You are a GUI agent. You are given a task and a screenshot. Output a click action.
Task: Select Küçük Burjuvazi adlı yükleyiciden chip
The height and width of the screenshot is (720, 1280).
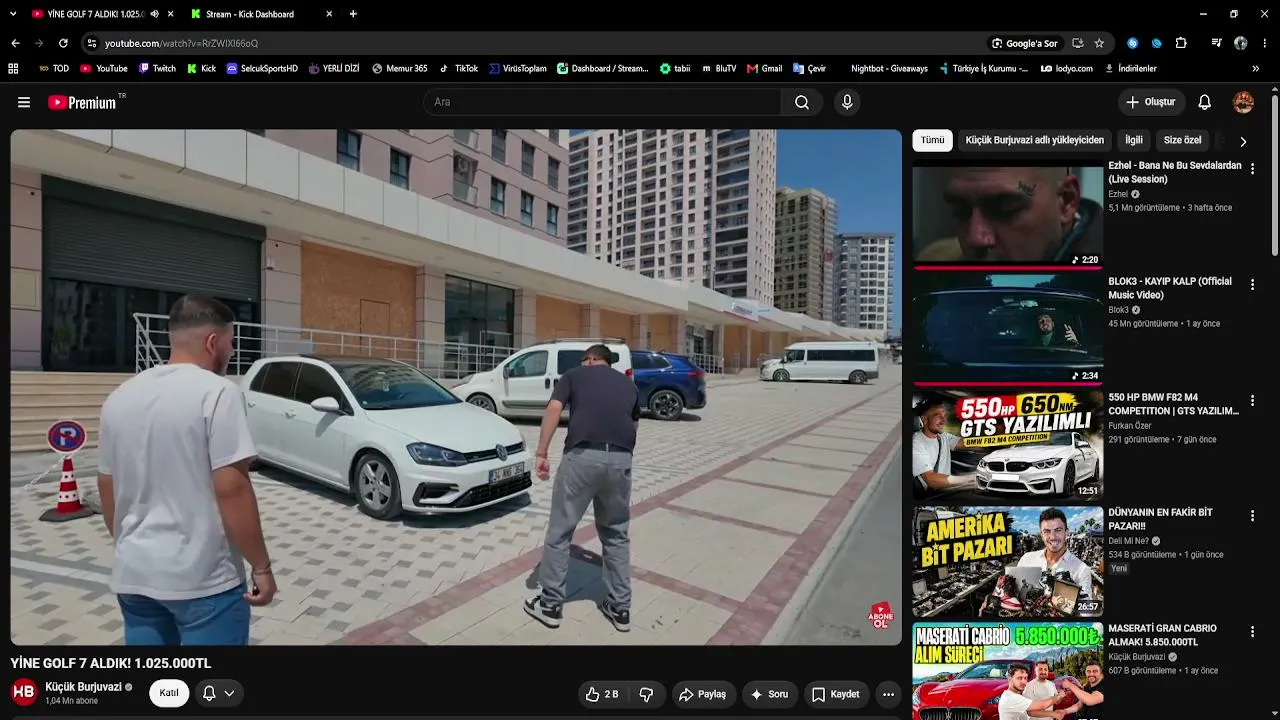pos(1034,140)
